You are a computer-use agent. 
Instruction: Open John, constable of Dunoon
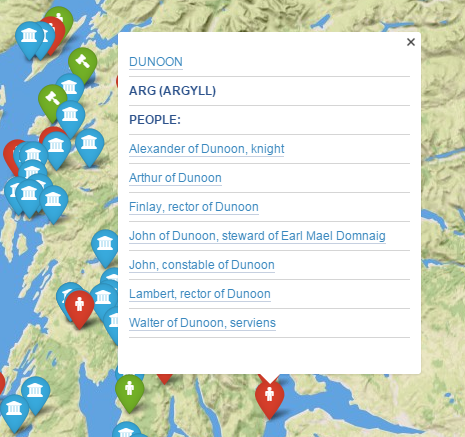tap(202, 265)
